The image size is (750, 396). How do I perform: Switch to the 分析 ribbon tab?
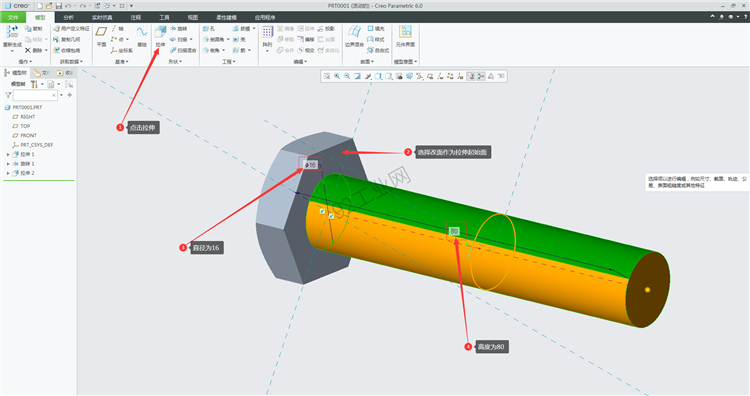pyautogui.click(x=68, y=17)
